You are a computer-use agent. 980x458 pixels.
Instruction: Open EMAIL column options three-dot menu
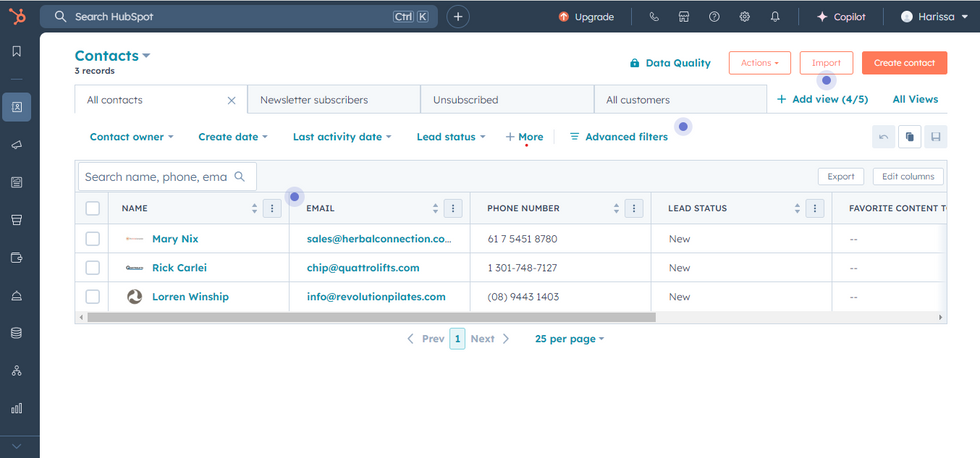pos(453,209)
